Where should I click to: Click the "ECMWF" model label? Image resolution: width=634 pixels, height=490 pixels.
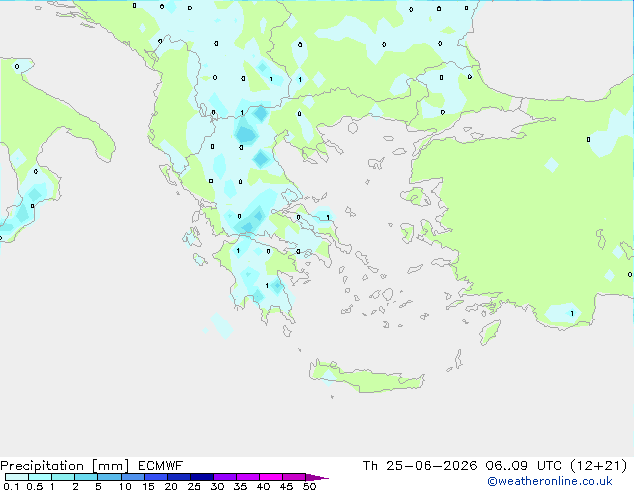161,466
